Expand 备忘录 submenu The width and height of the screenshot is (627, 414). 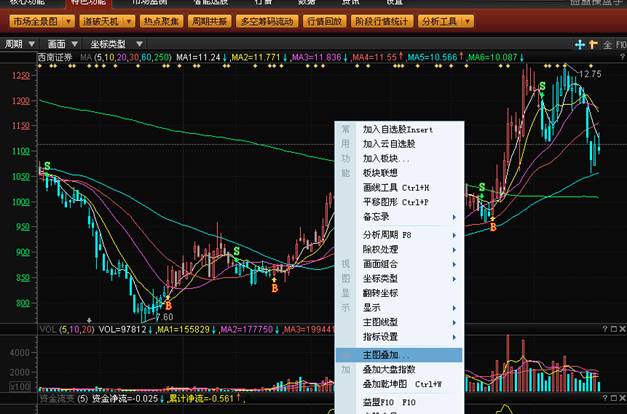coord(454,217)
